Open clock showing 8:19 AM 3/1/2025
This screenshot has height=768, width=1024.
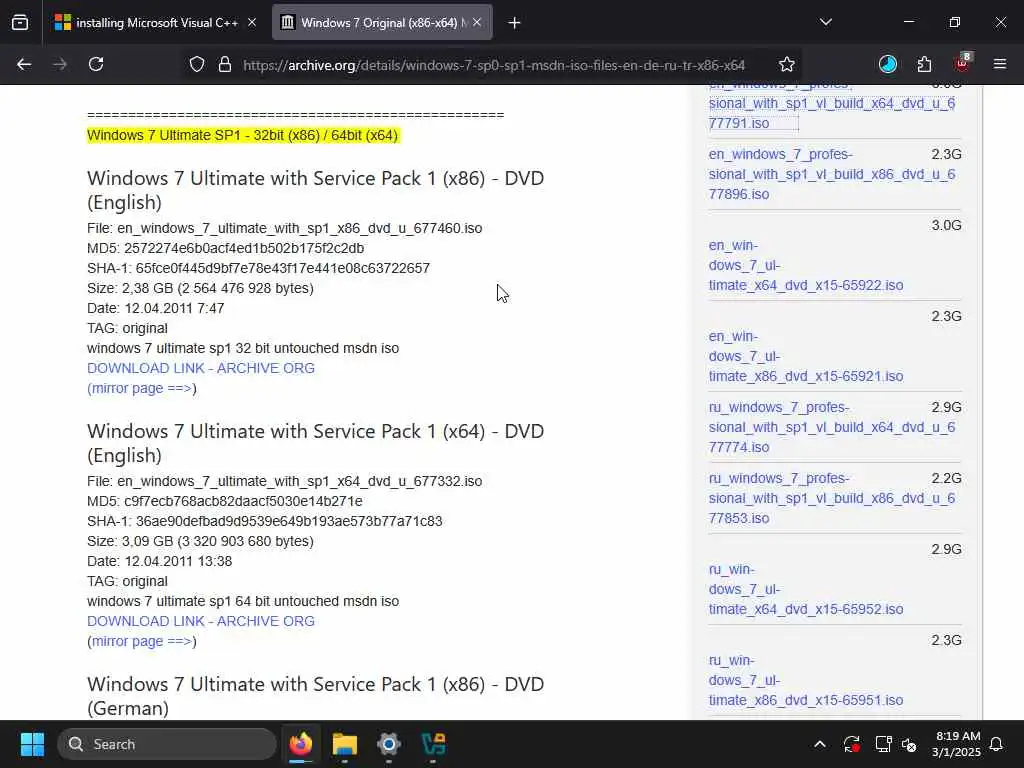point(957,744)
